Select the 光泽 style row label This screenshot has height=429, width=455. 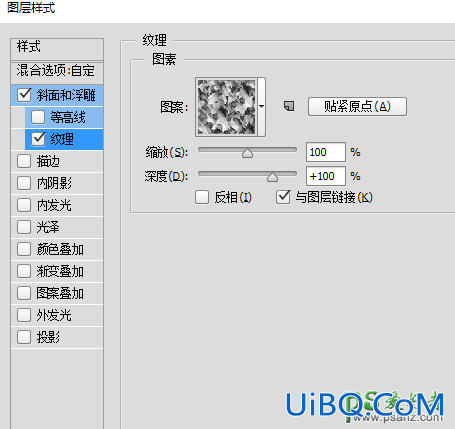(48, 227)
